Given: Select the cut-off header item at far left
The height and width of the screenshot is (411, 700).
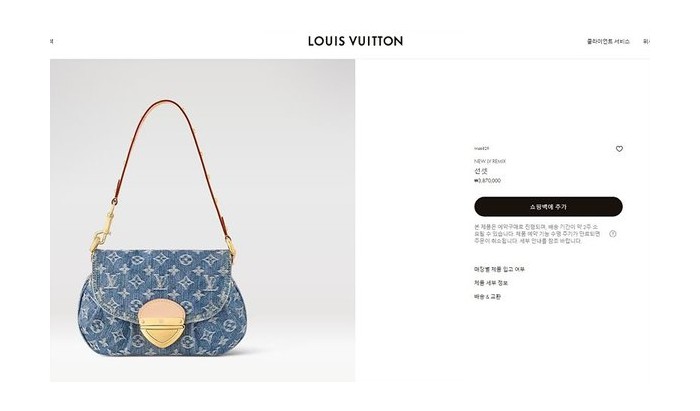Looking at the screenshot, I should 52,42.
